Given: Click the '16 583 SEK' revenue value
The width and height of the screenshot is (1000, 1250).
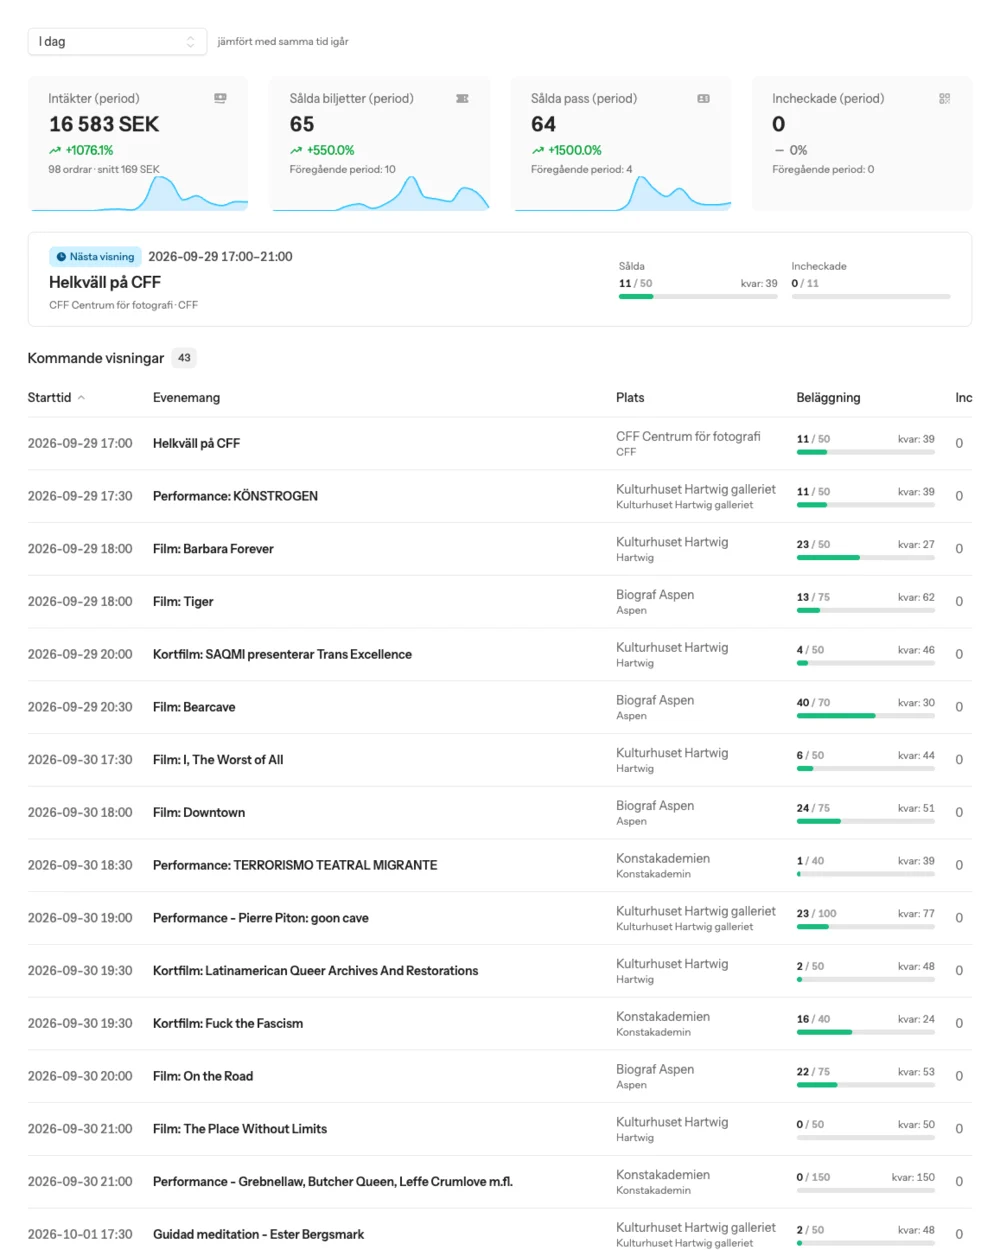Looking at the screenshot, I should [x=104, y=124].
